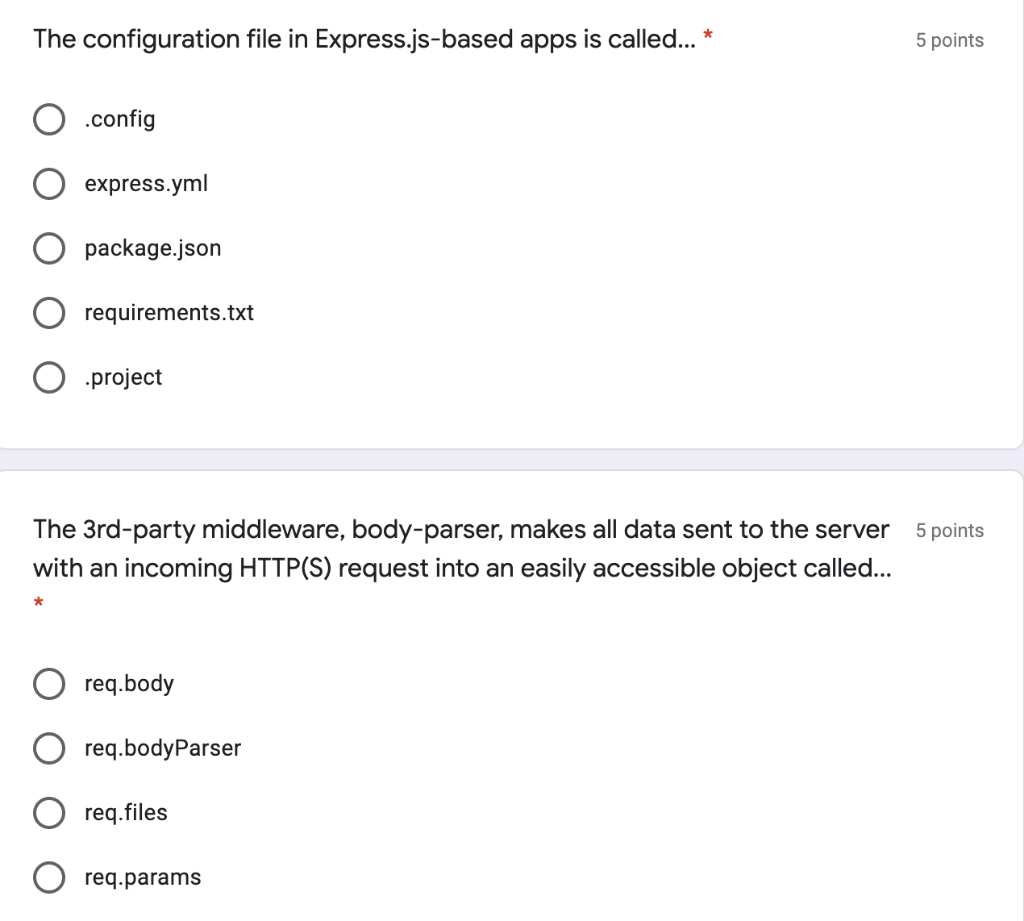Select the req.params answer option
The width and height of the screenshot is (1024, 921).
(x=49, y=877)
